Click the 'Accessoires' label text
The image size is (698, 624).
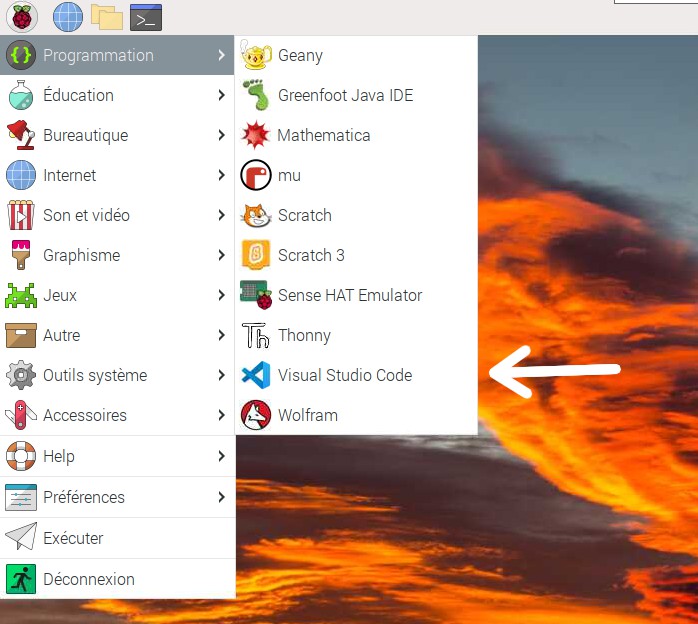coord(85,415)
